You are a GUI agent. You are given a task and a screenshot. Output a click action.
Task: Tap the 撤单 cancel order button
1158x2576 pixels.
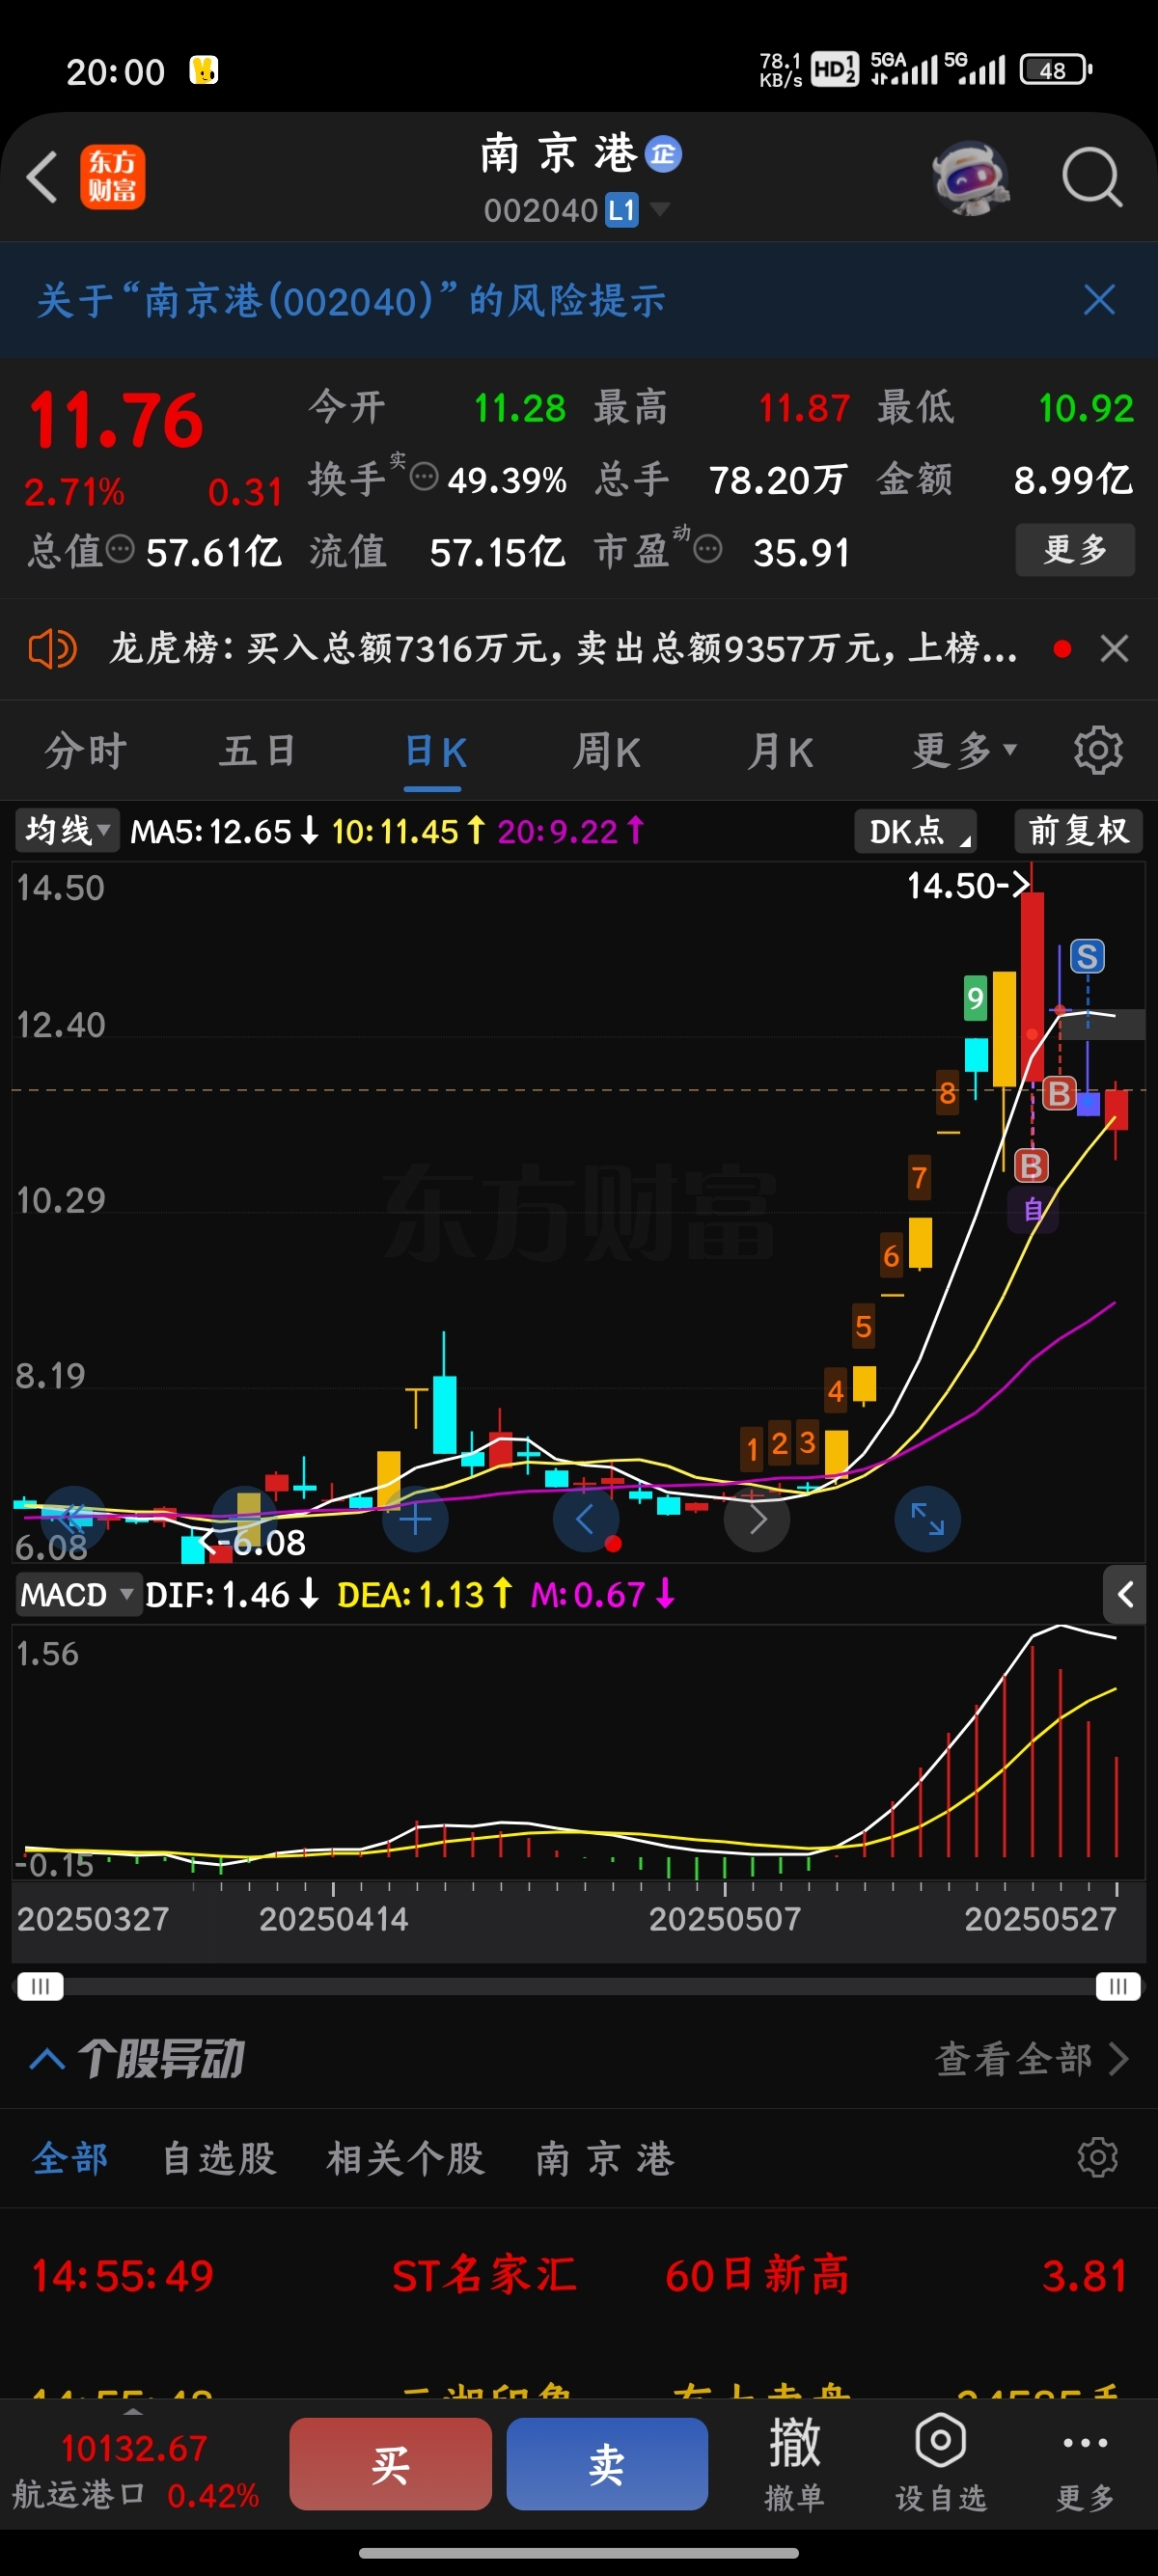point(794,2464)
